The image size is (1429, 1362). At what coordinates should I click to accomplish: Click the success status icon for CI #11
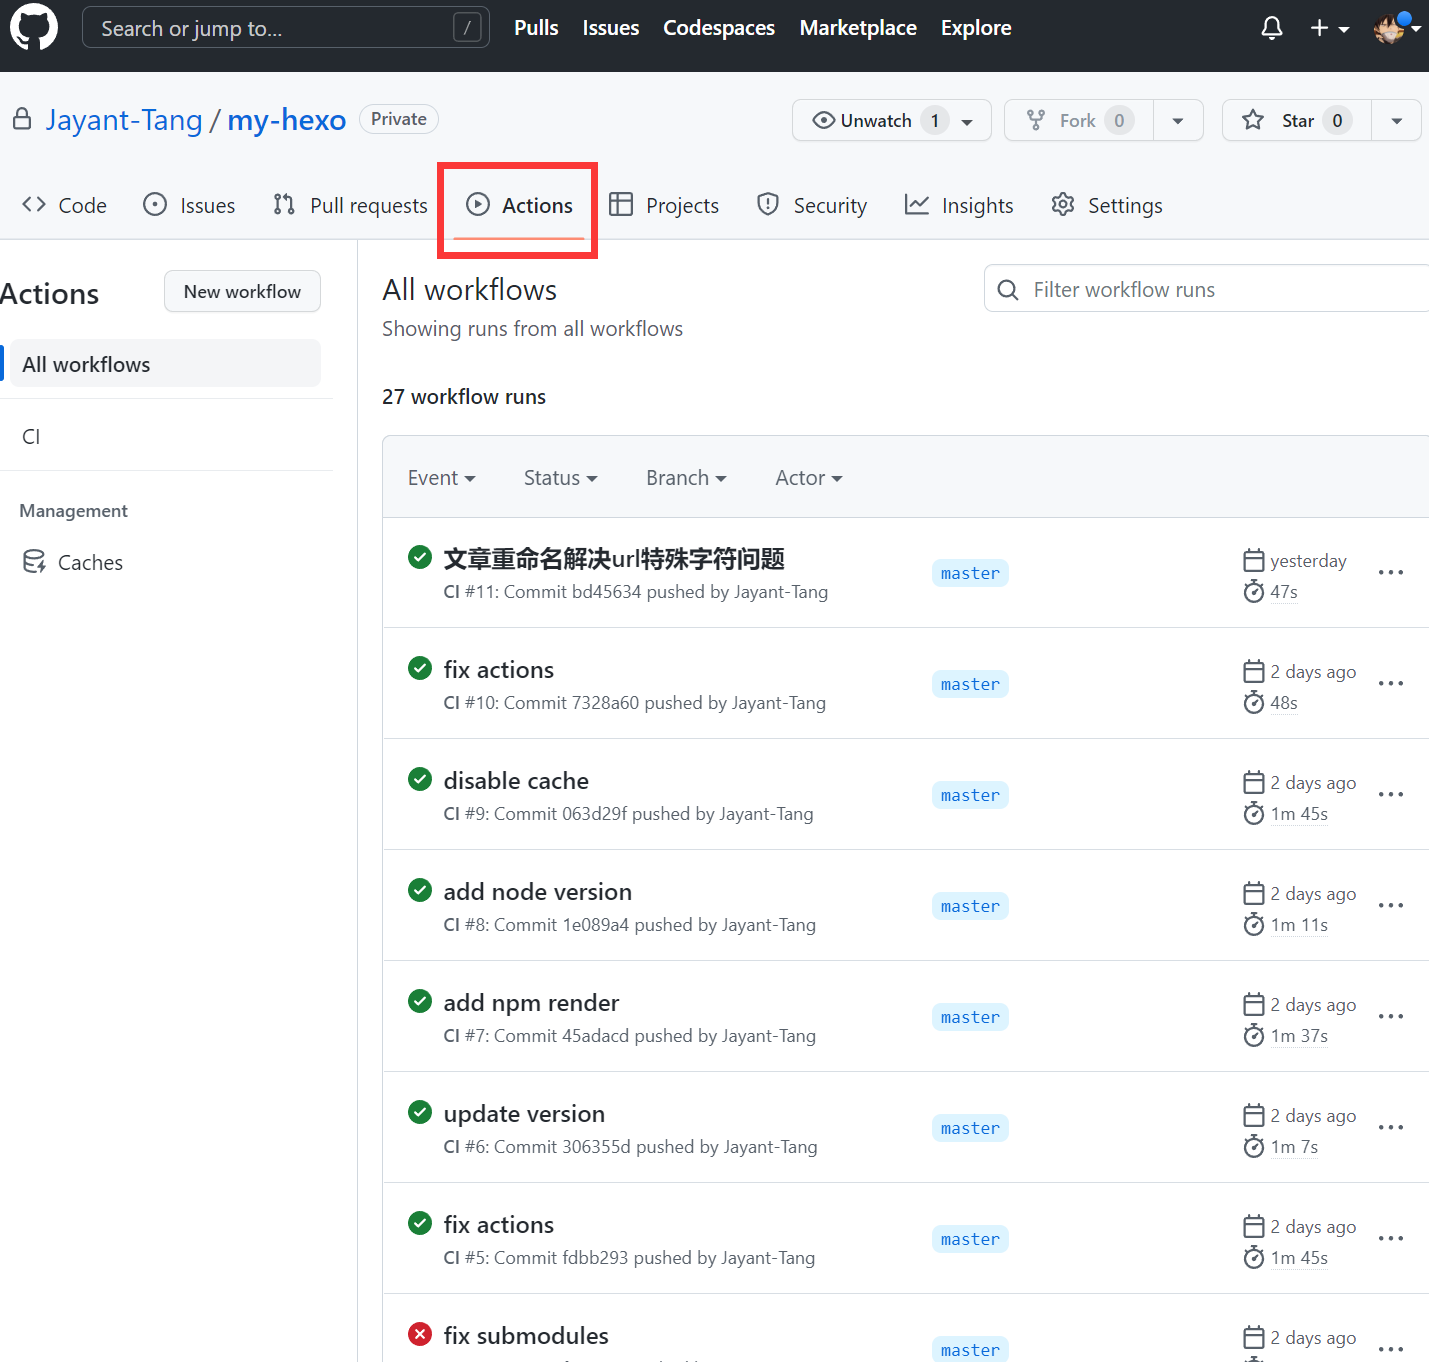pyautogui.click(x=420, y=557)
